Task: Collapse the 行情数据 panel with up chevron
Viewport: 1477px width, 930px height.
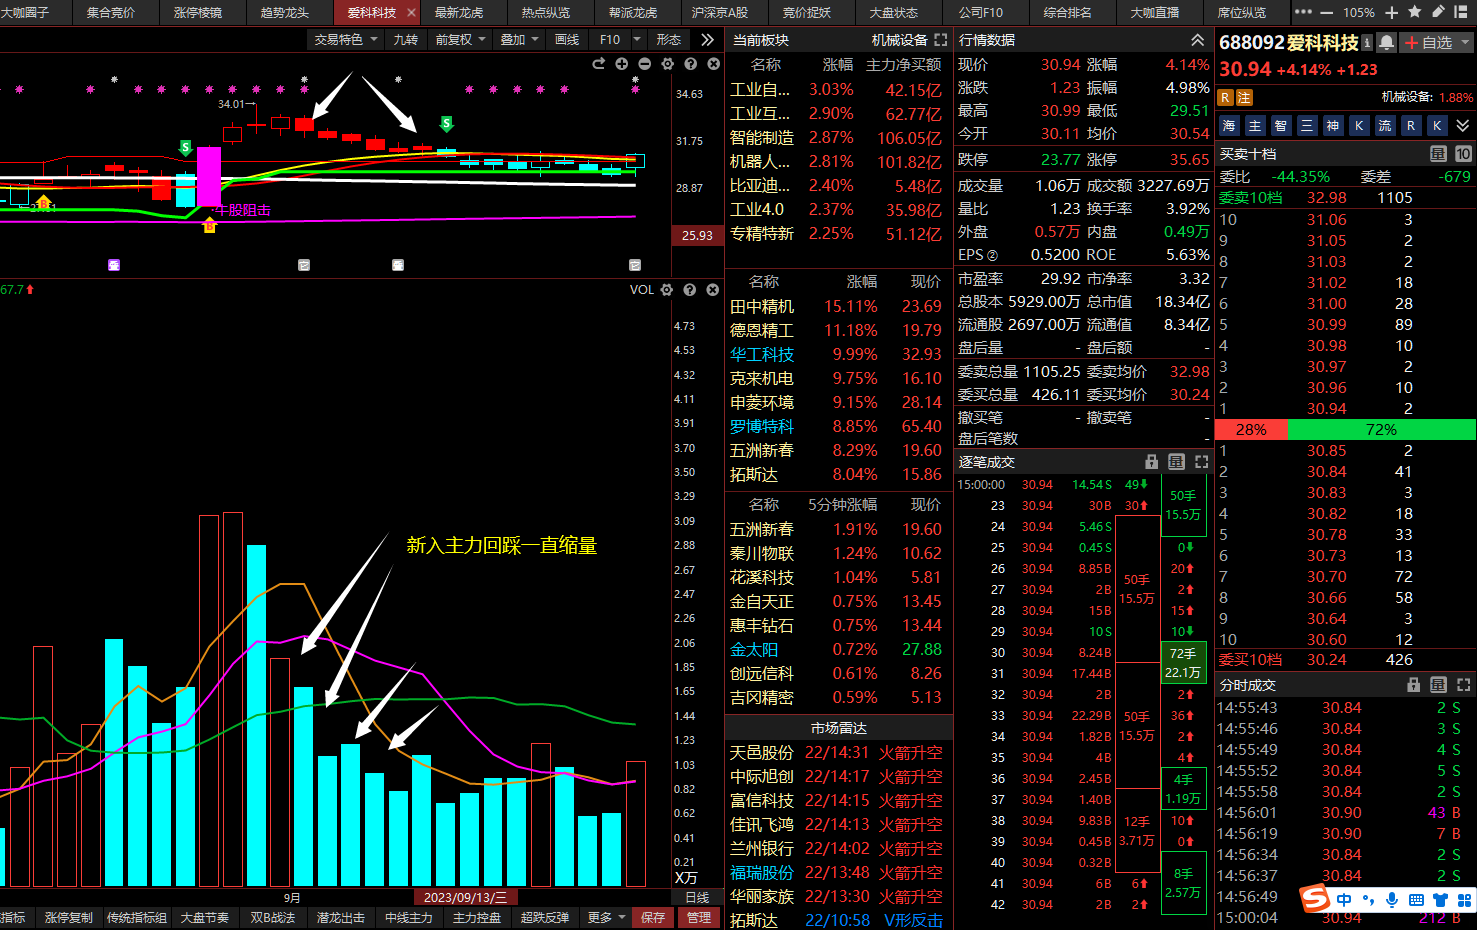Action: click(1197, 40)
